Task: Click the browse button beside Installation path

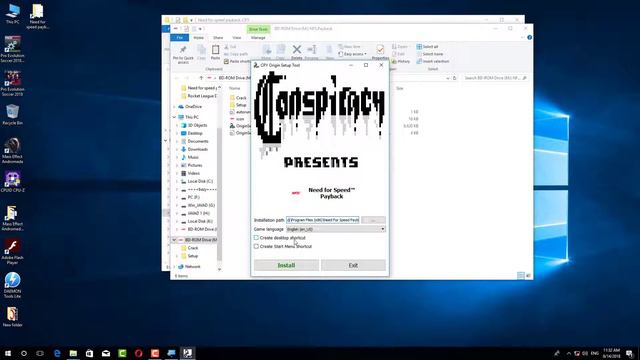Action: pos(373,220)
